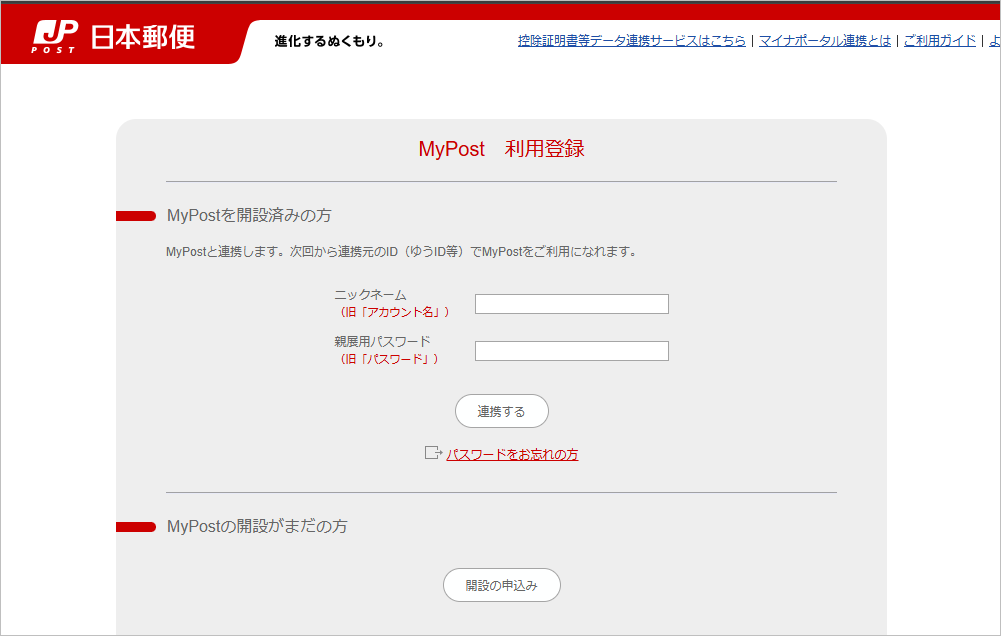Viewport: 1001px width, 636px height.
Task: Open the ご利用ガイド link
Action: 939,41
